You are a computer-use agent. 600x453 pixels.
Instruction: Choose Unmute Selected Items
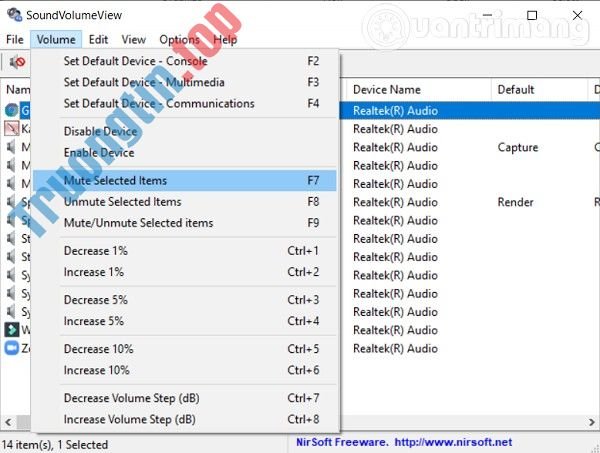(185, 202)
